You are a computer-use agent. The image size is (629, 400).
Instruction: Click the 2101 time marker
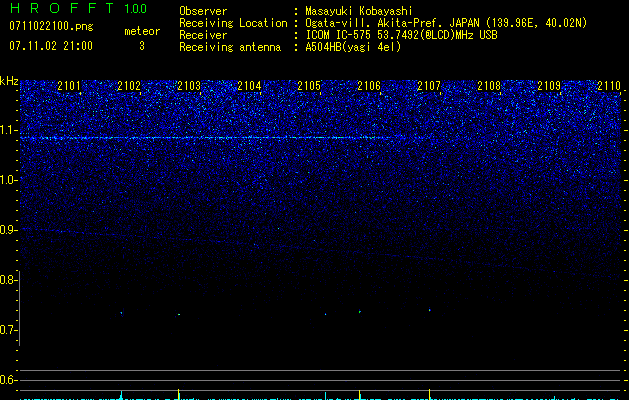point(69,86)
